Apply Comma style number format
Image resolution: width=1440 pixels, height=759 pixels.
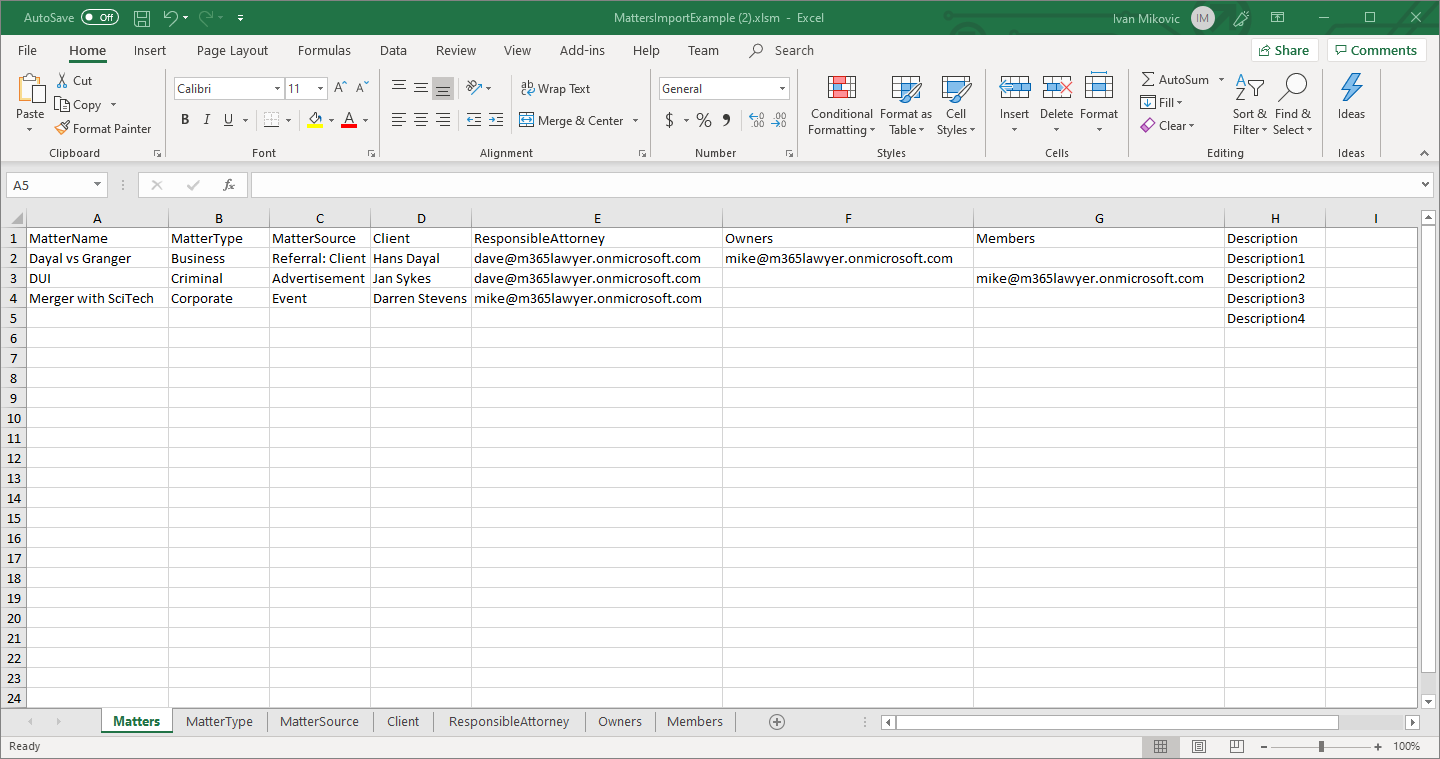pos(726,120)
